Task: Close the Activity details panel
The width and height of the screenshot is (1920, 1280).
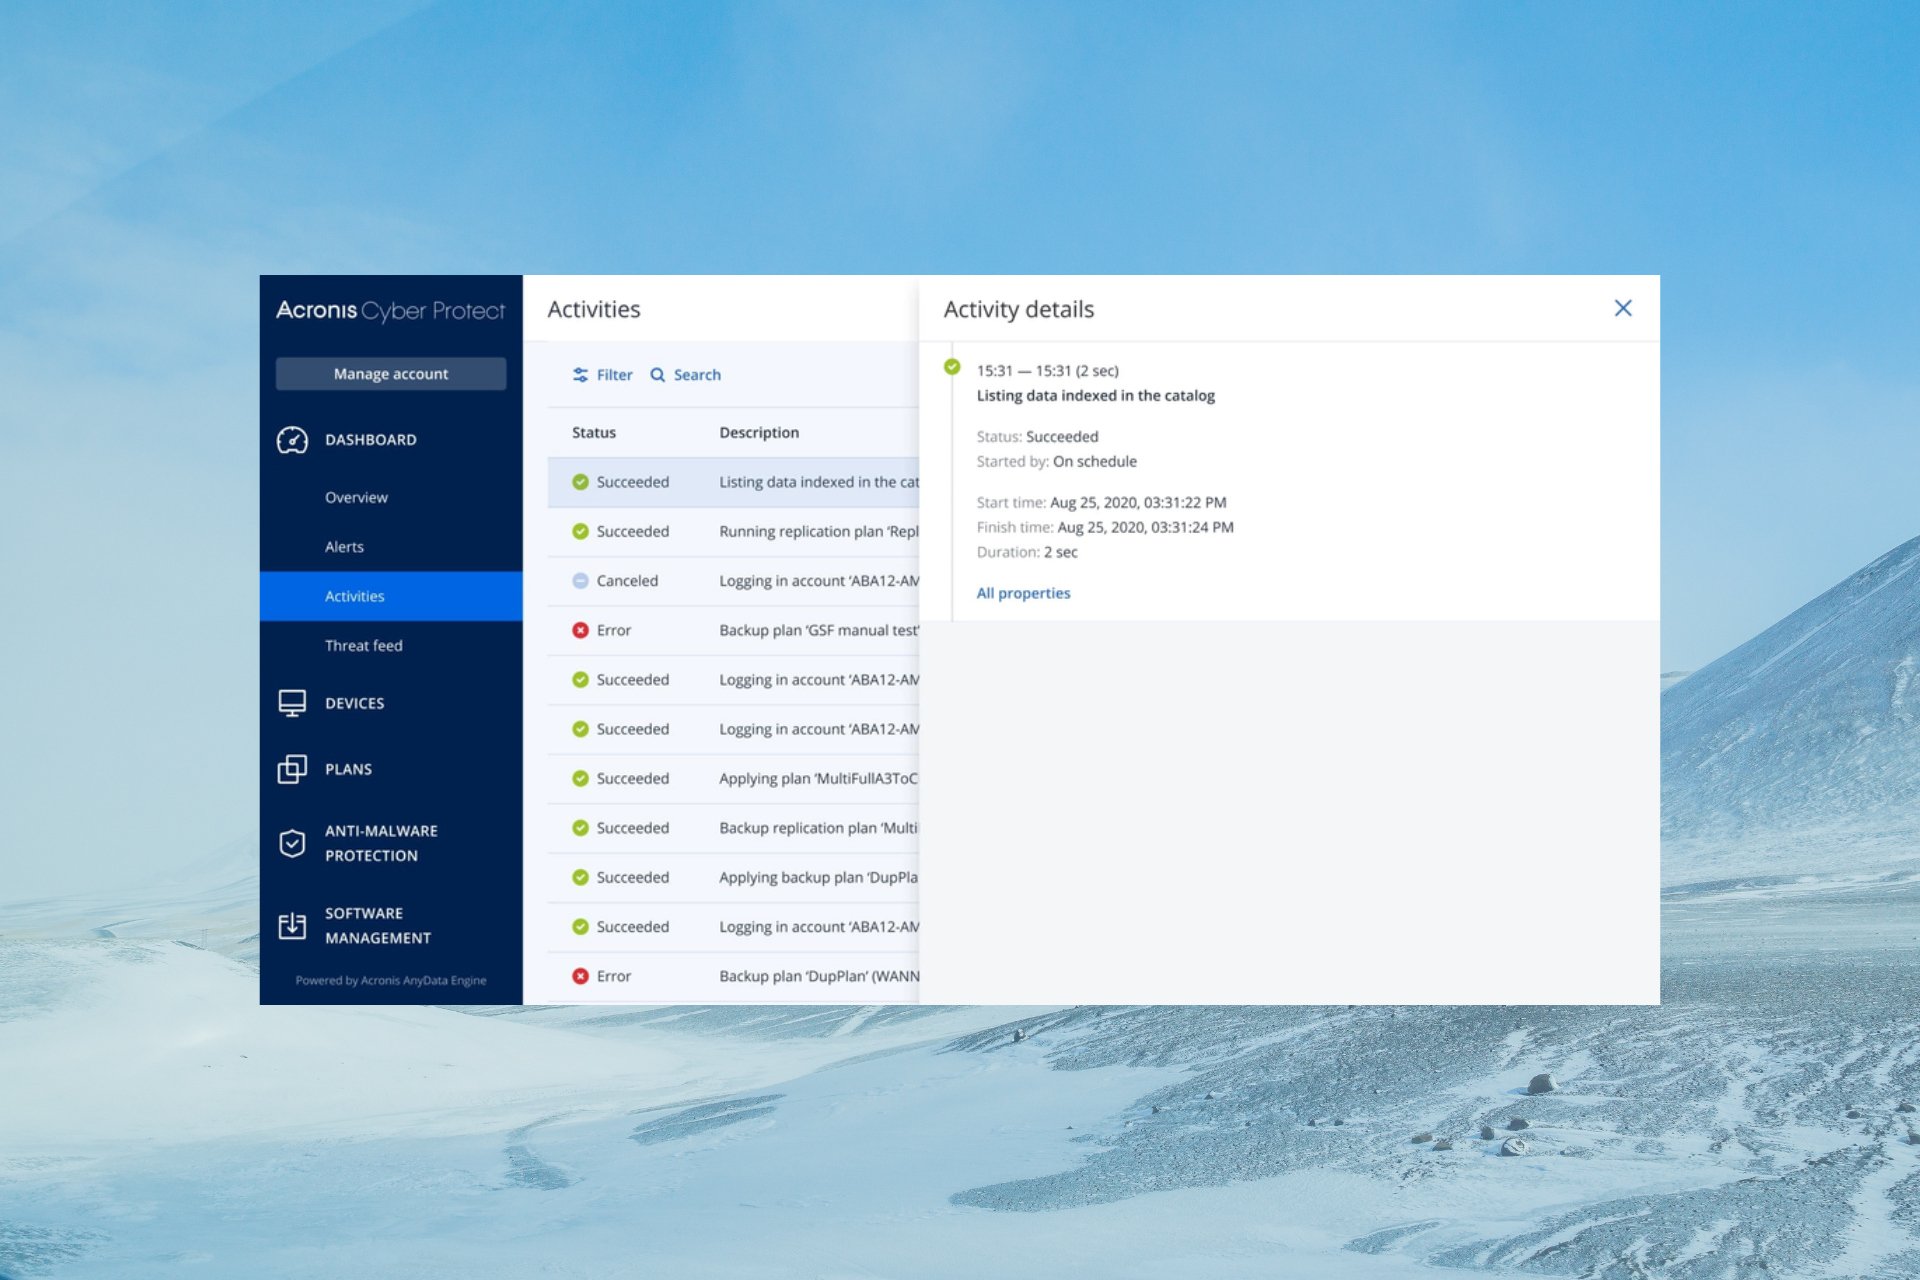Action: click(1623, 308)
